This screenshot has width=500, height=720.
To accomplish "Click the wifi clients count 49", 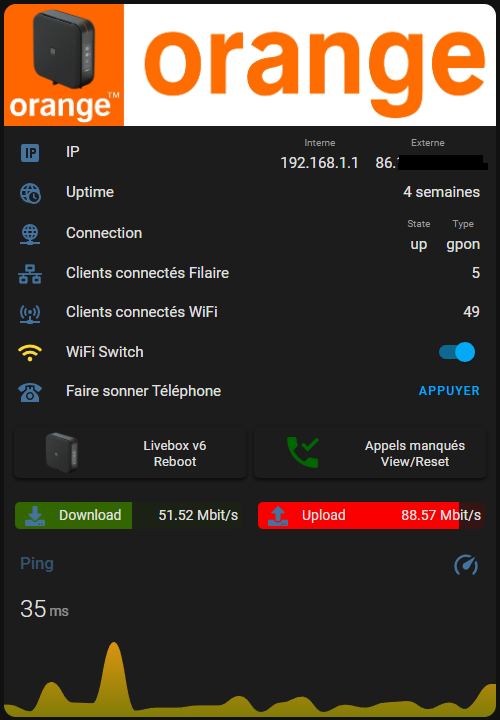I will (471, 312).
